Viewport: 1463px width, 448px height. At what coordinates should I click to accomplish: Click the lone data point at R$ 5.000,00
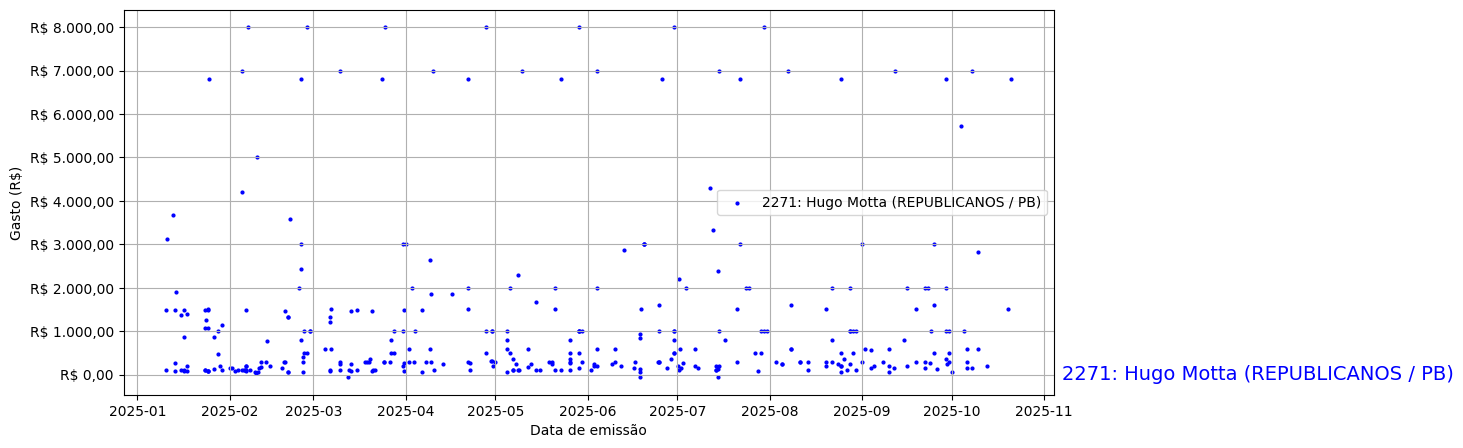coord(257,157)
